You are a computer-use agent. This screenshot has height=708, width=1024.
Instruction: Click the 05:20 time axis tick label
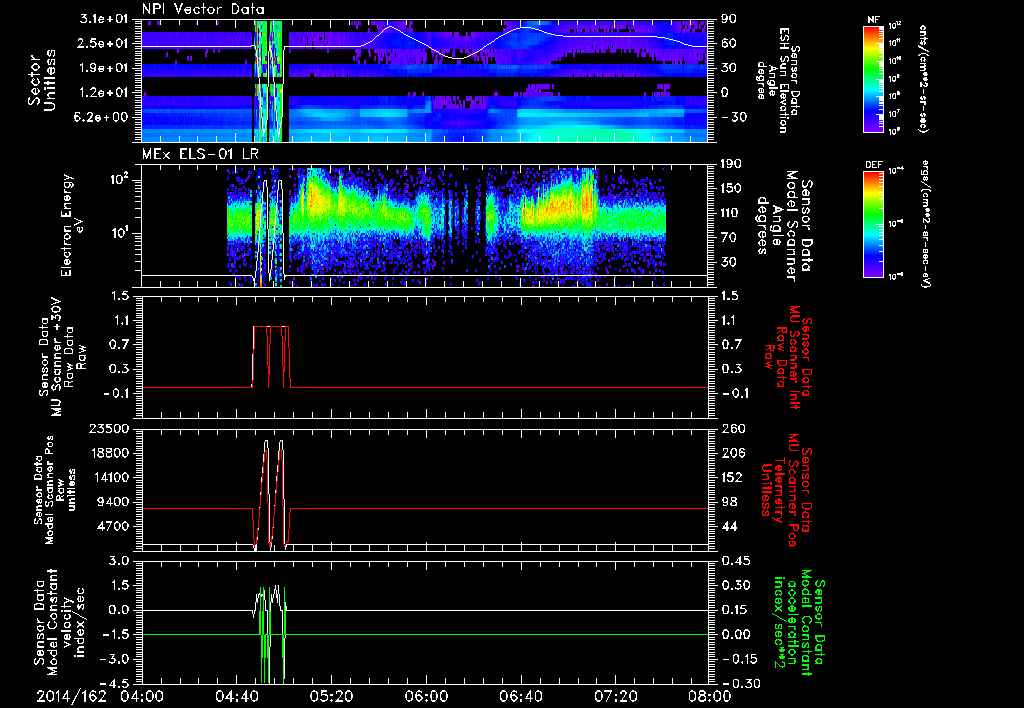[331, 696]
